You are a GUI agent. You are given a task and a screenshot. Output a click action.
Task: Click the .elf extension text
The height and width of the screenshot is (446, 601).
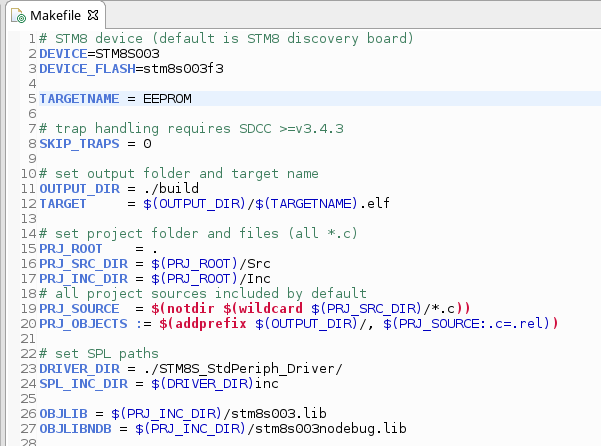374,203
